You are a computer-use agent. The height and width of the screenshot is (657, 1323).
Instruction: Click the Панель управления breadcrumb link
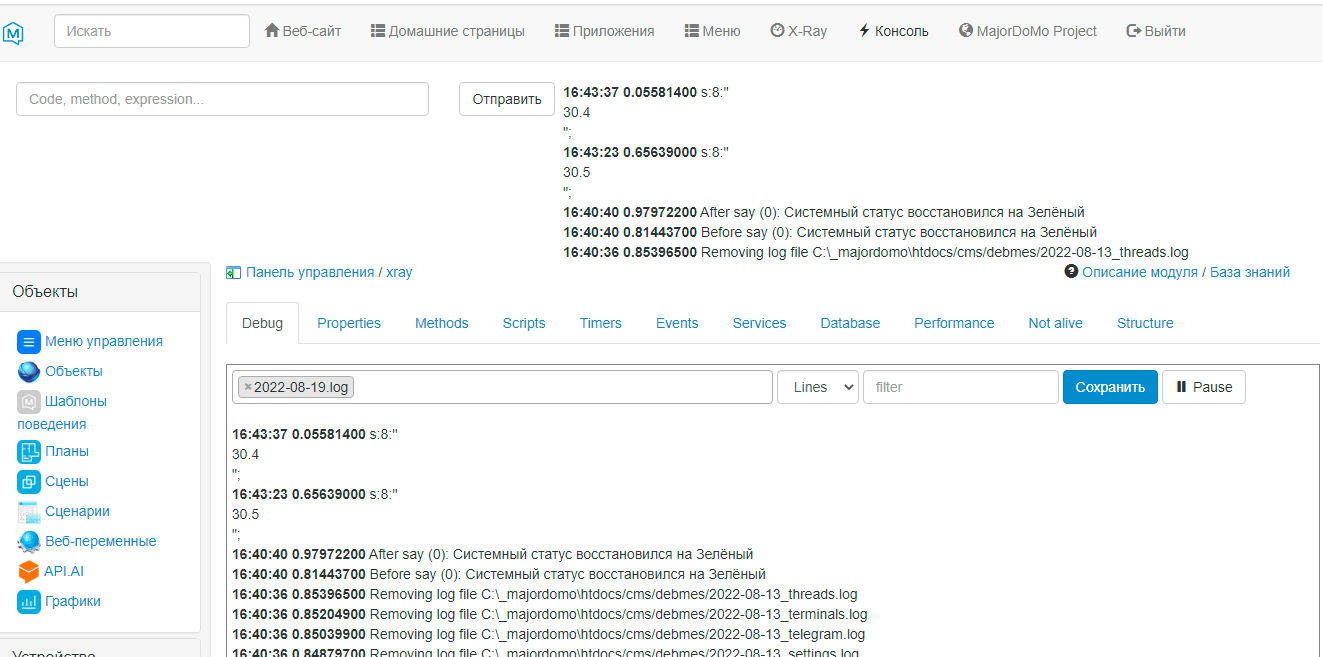point(310,272)
